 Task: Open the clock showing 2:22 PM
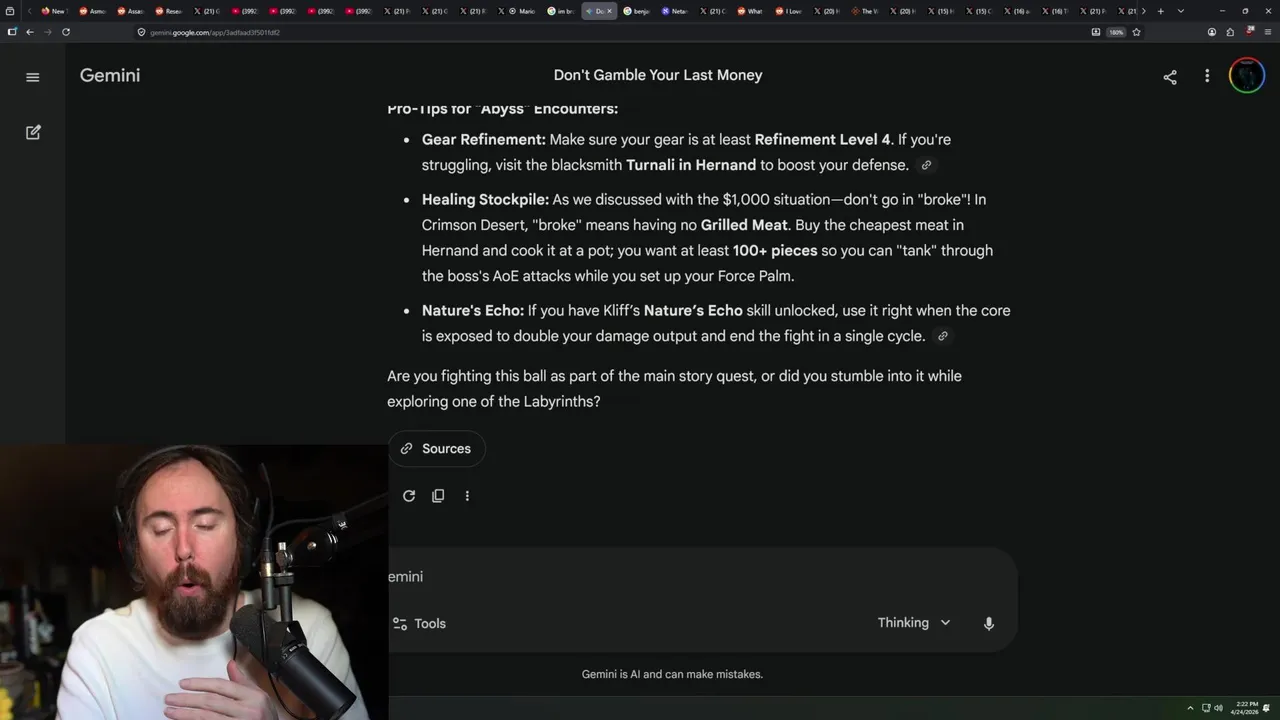1245,708
